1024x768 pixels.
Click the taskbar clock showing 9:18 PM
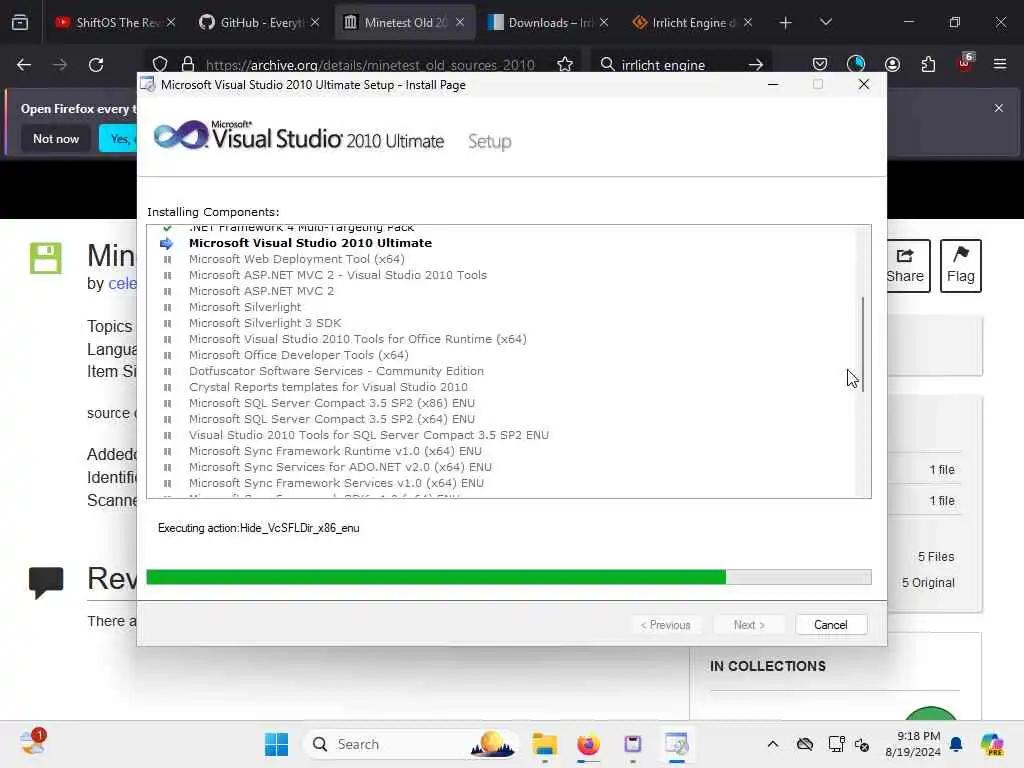click(x=913, y=744)
